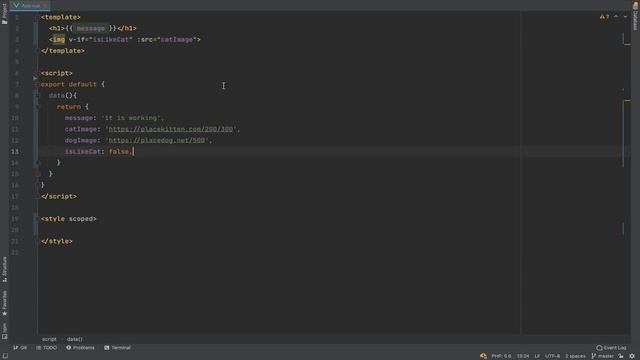Viewport: 640px width, 360px height.
Task: Click the catImage property name
Action: [x=81, y=129]
